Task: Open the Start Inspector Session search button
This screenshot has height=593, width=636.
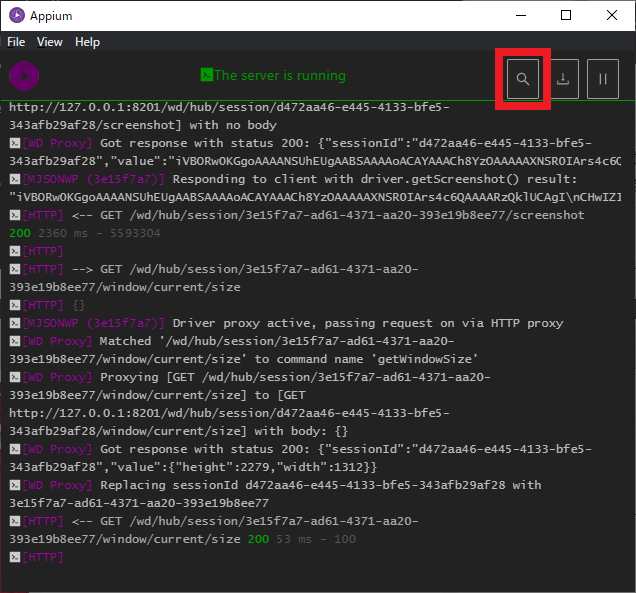Action: click(522, 79)
